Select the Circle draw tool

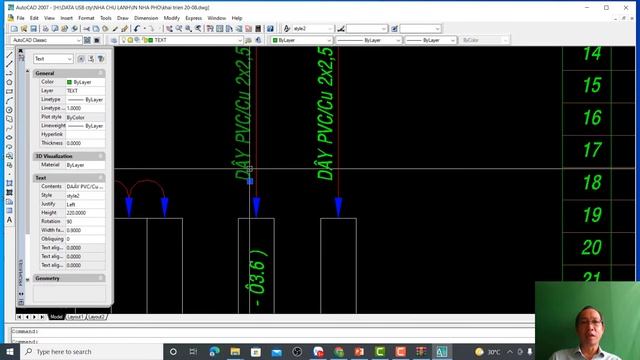click(9, 110)
